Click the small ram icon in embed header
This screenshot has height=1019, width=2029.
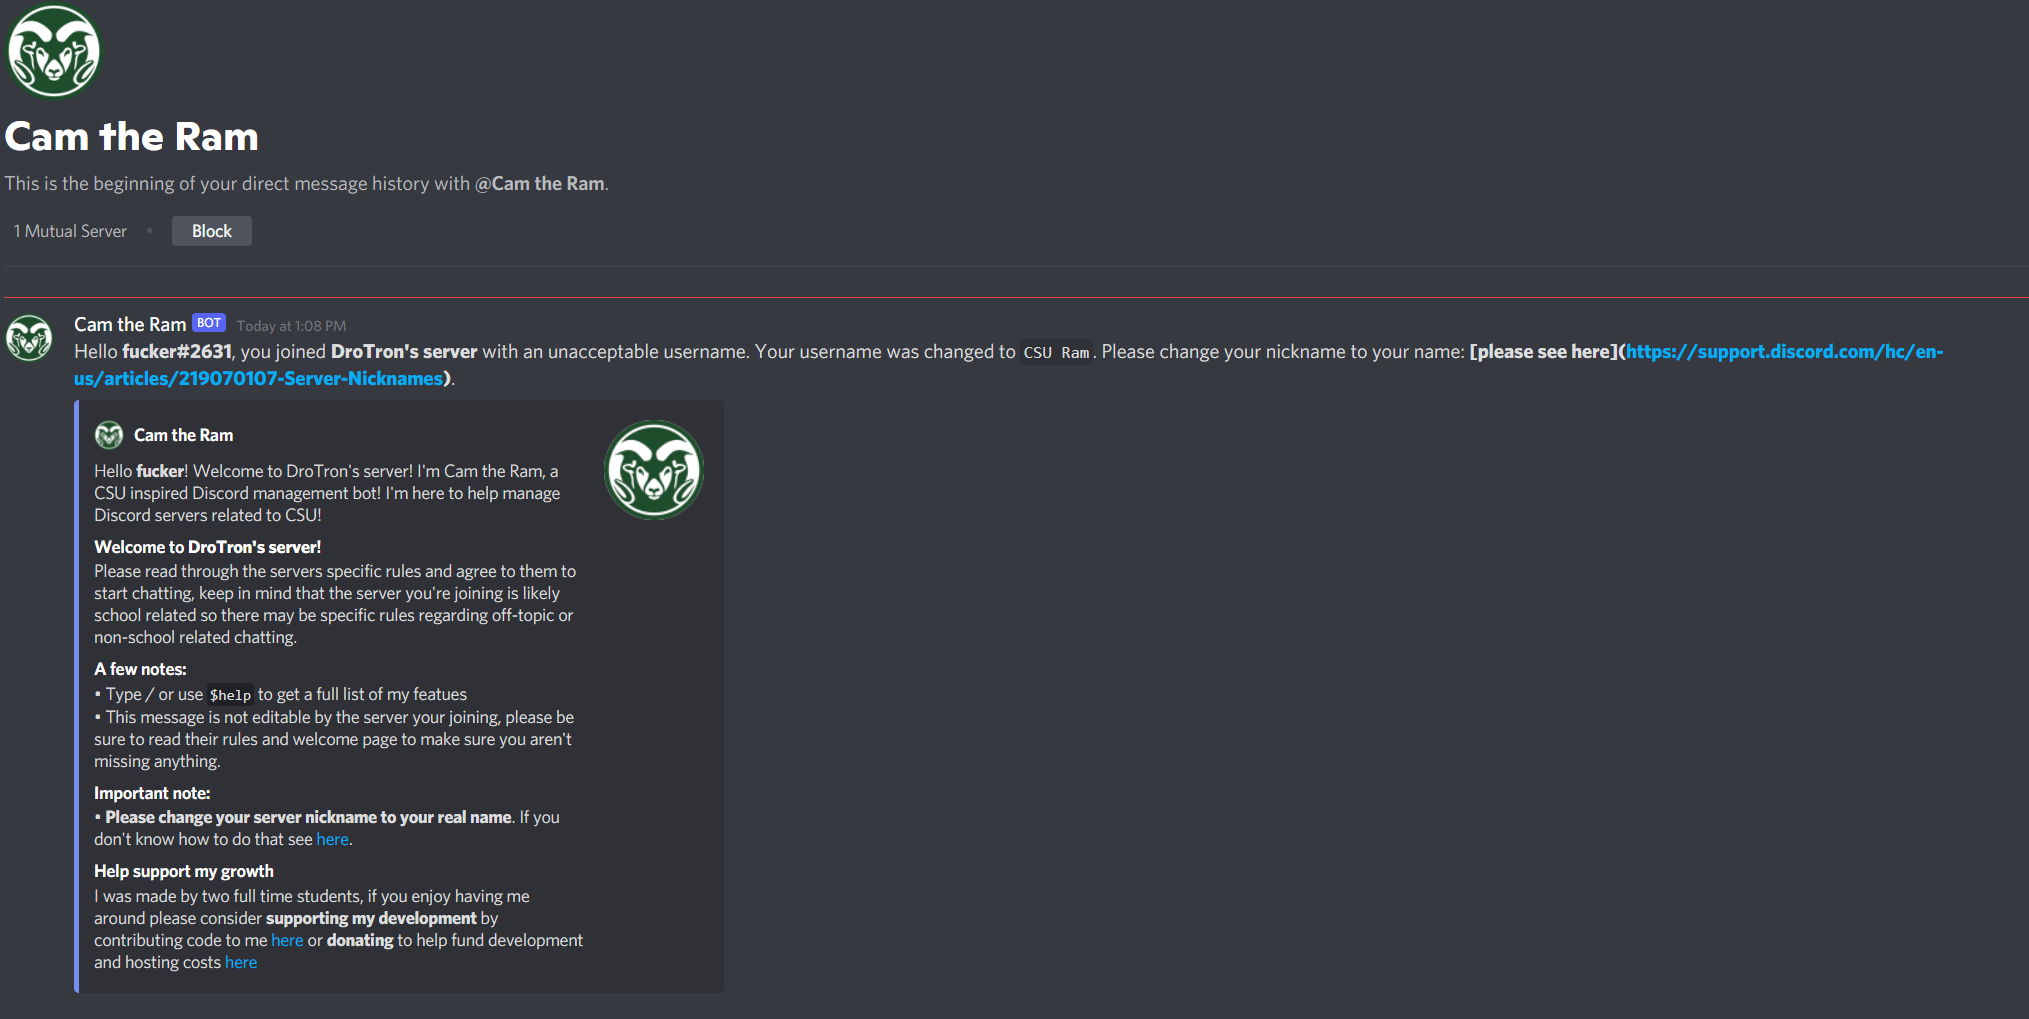tap(109, 435)
